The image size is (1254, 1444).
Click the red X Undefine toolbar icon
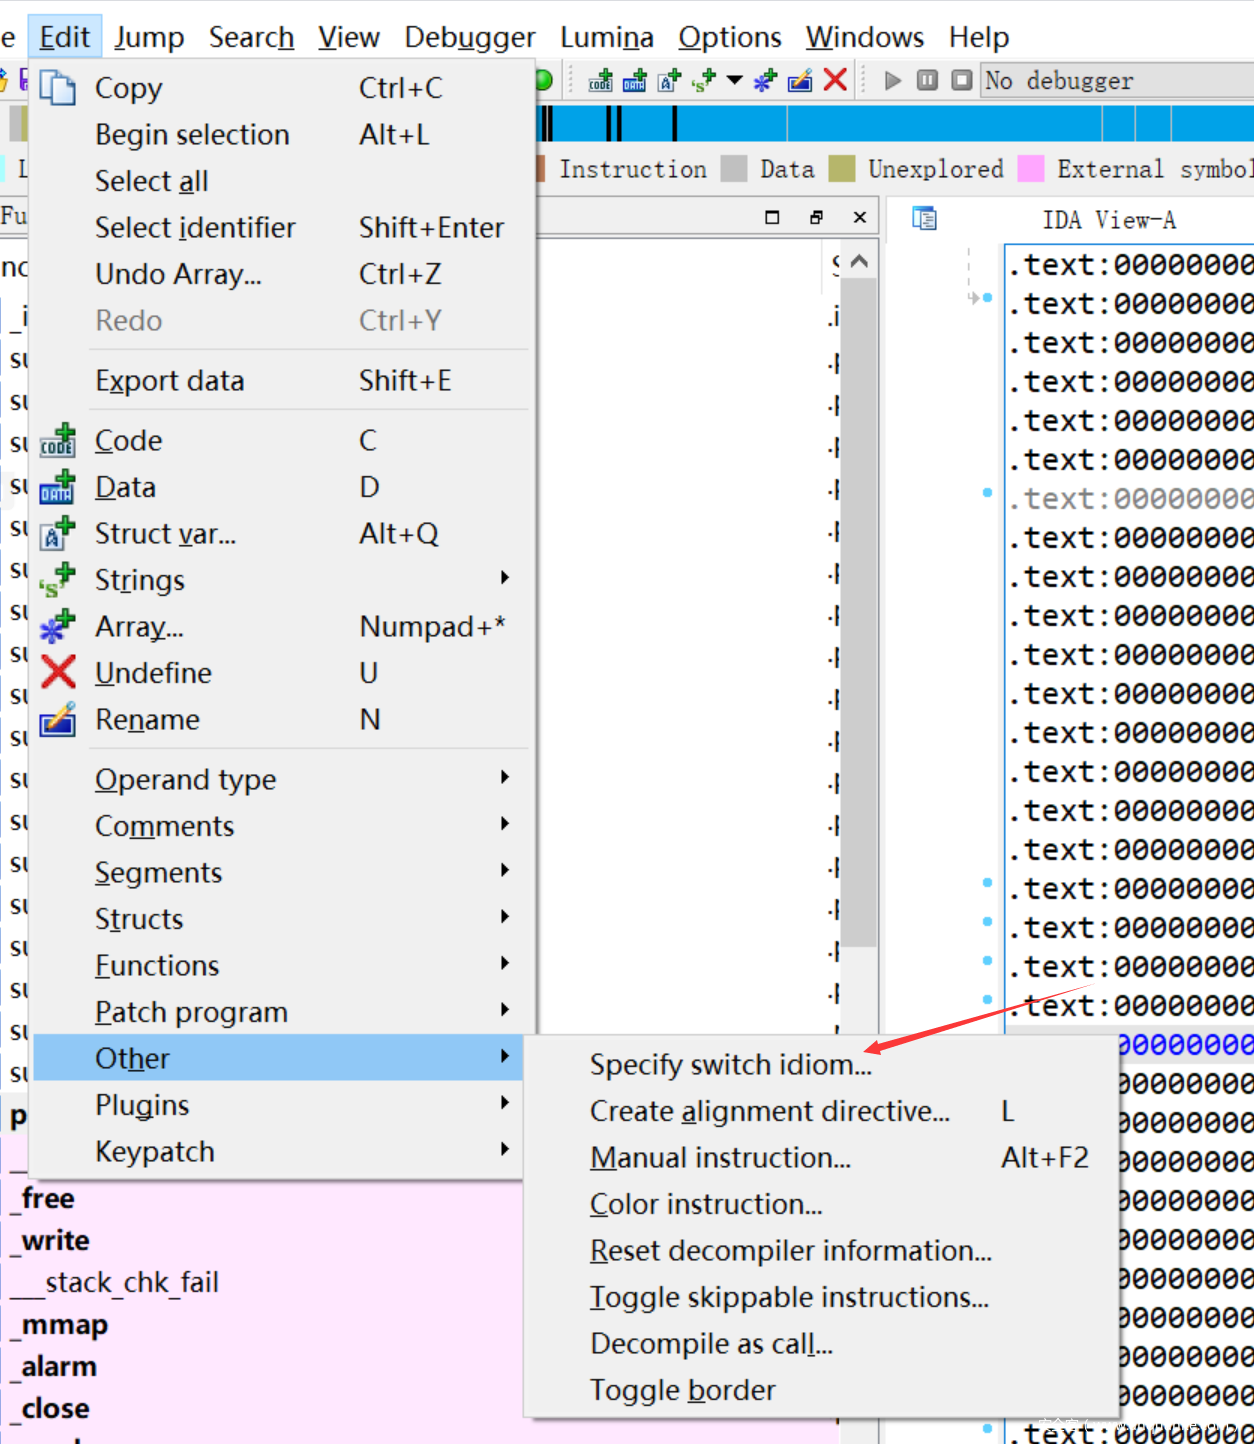pyautogui.click(x=835, y=80)
